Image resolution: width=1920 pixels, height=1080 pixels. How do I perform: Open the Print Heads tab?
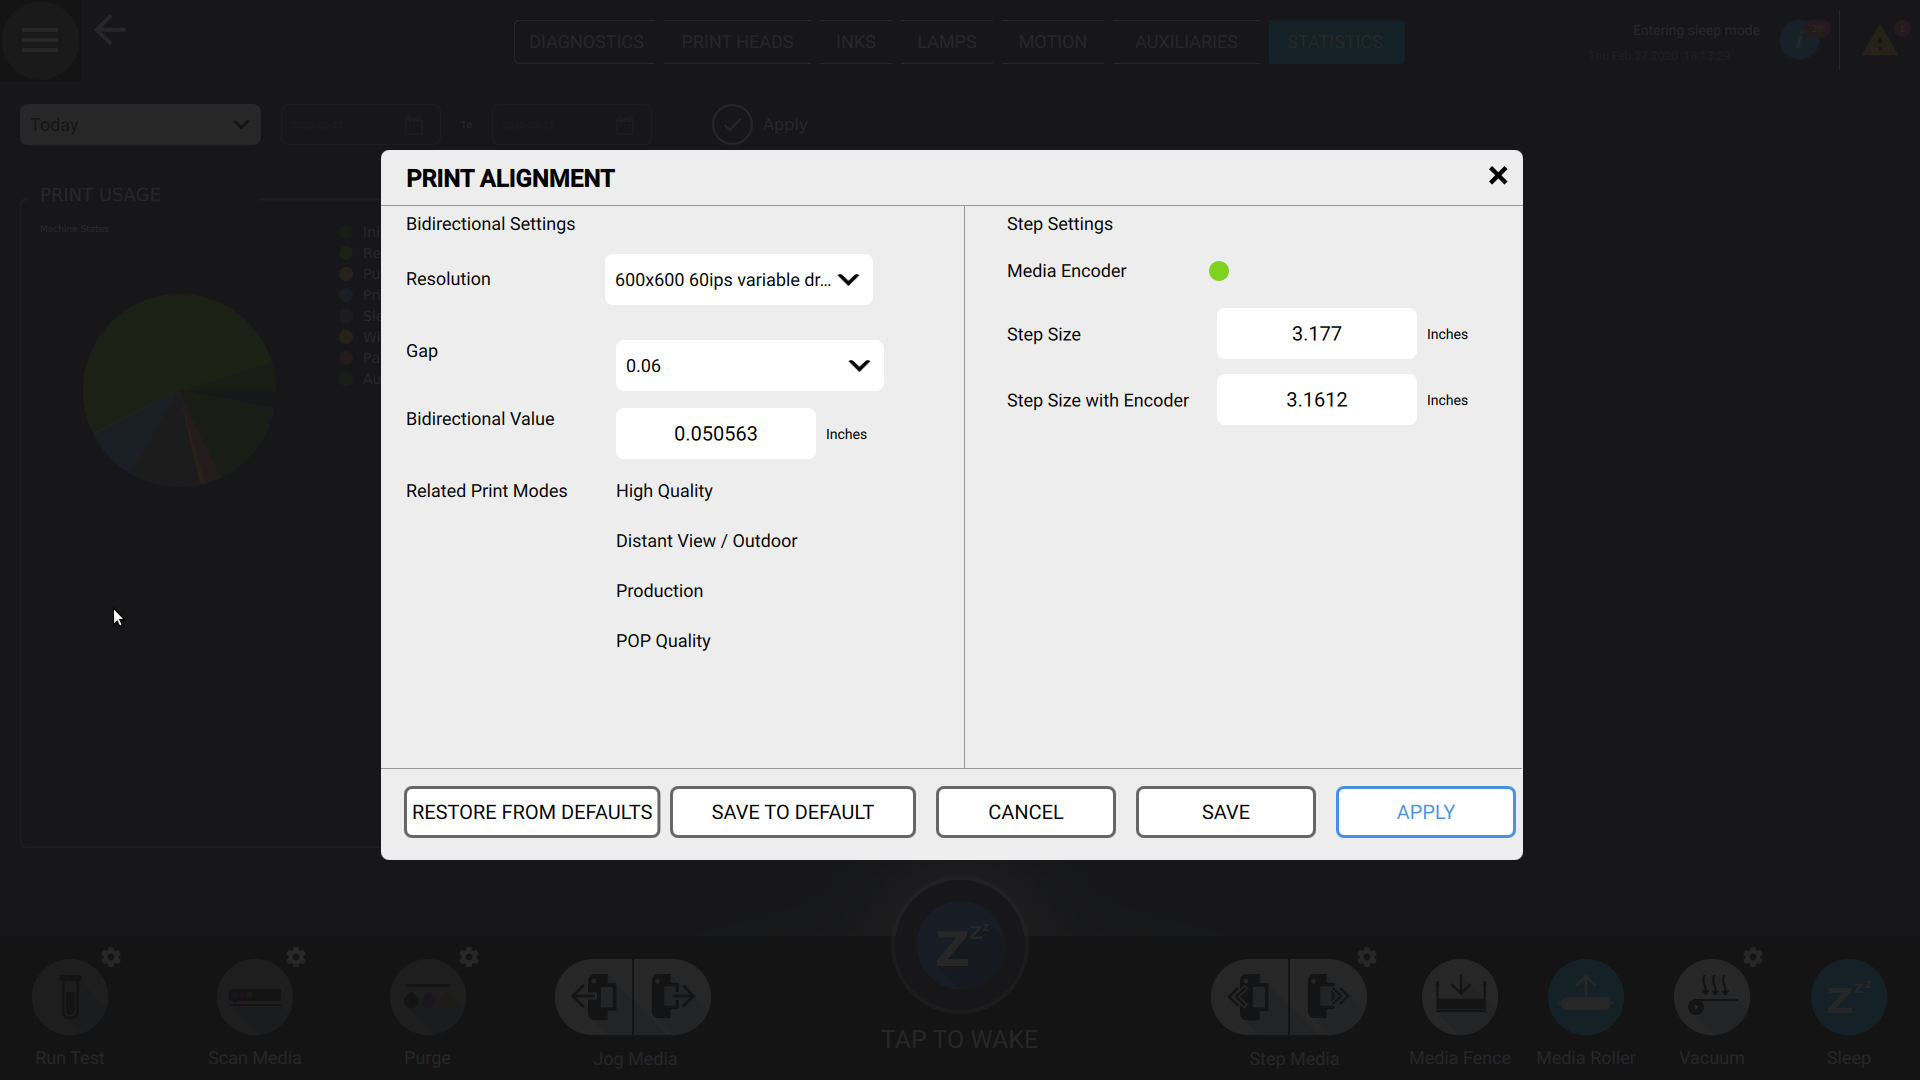(736, 41)
